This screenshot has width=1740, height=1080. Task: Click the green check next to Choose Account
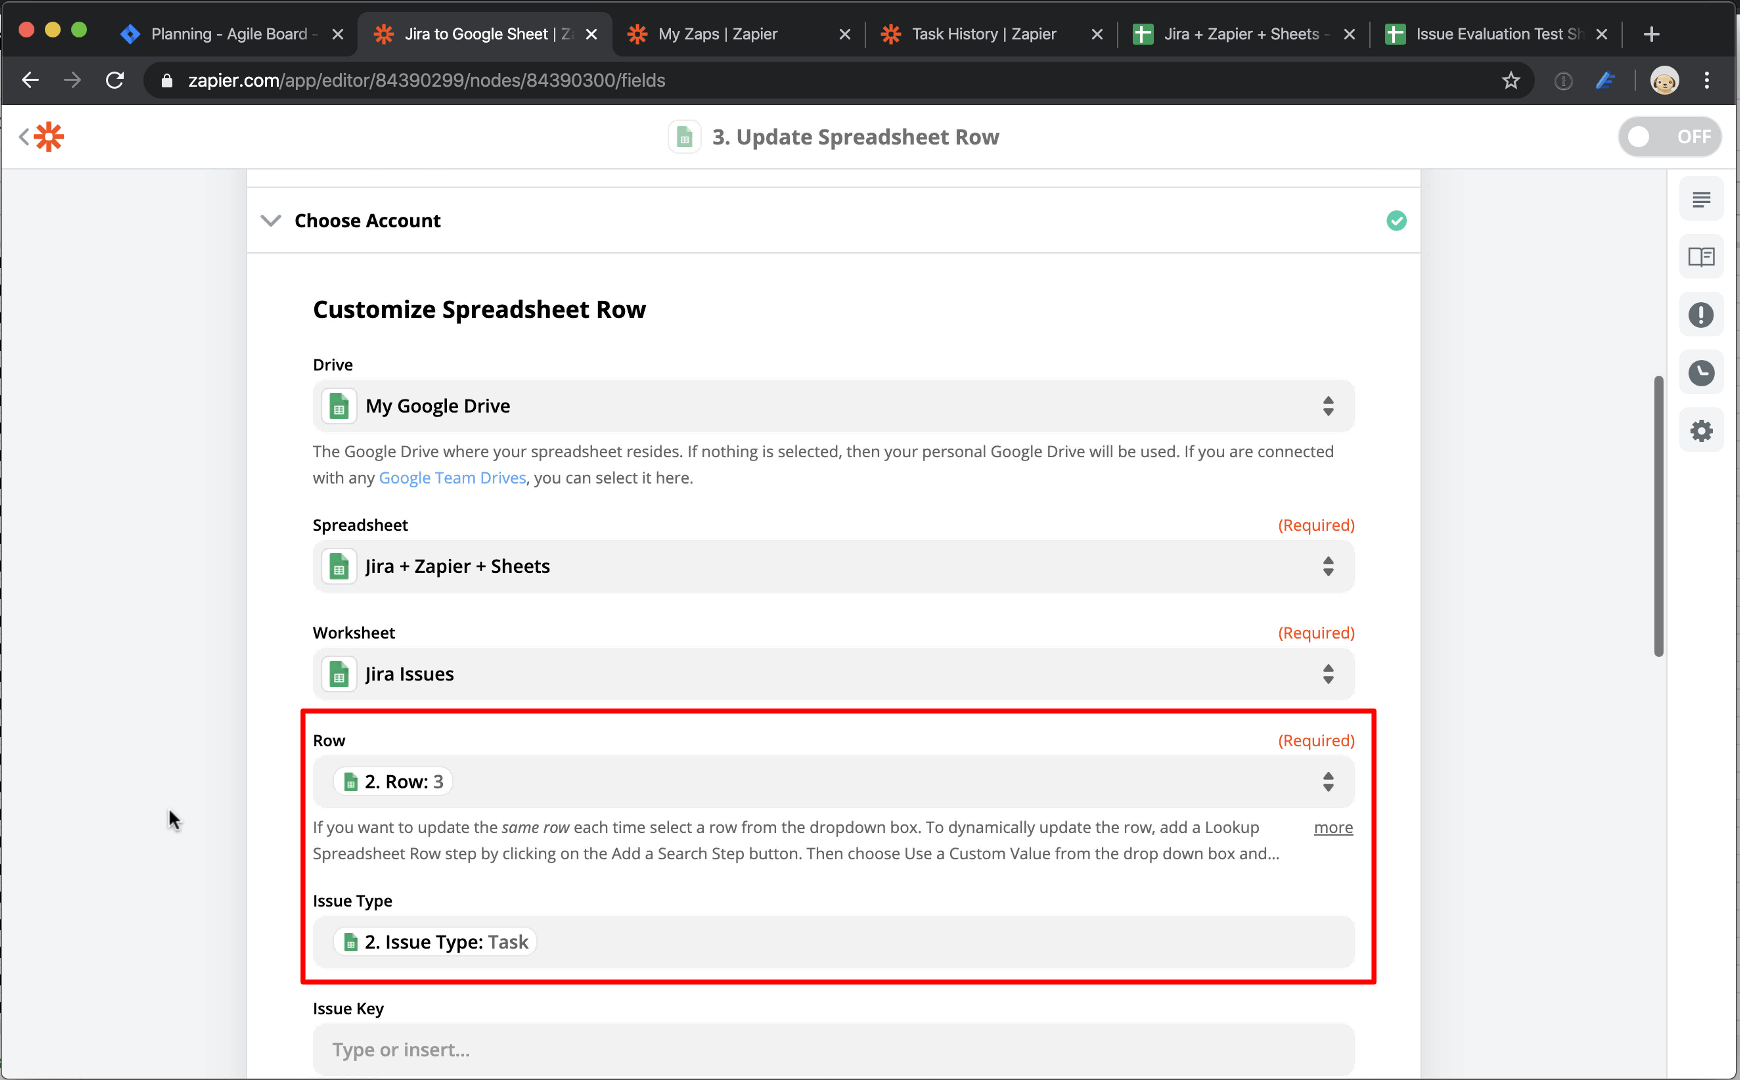[1396, 221]
